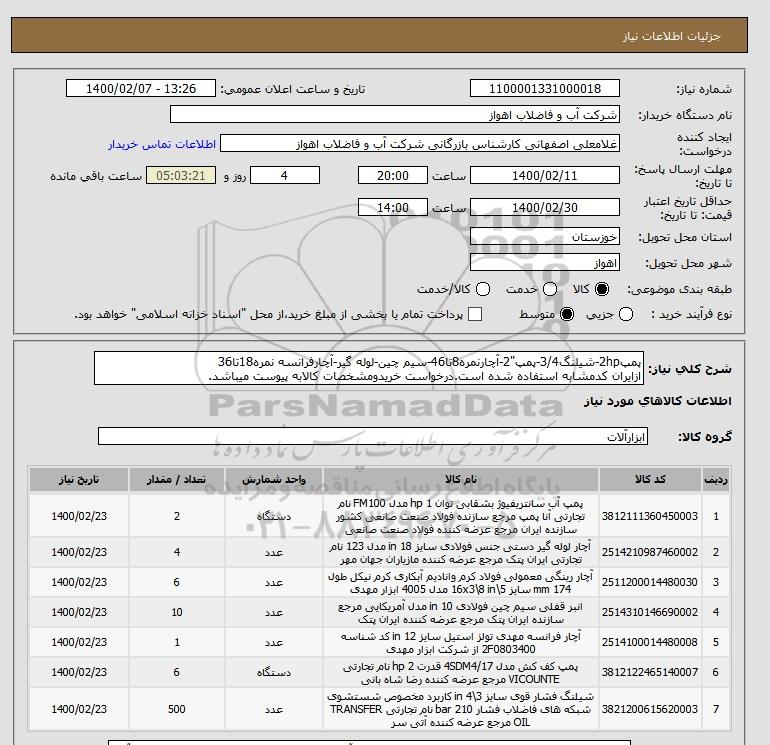
Task: Click the آچار رینگی معمولی item name
Action: click(x=461, y=583)
